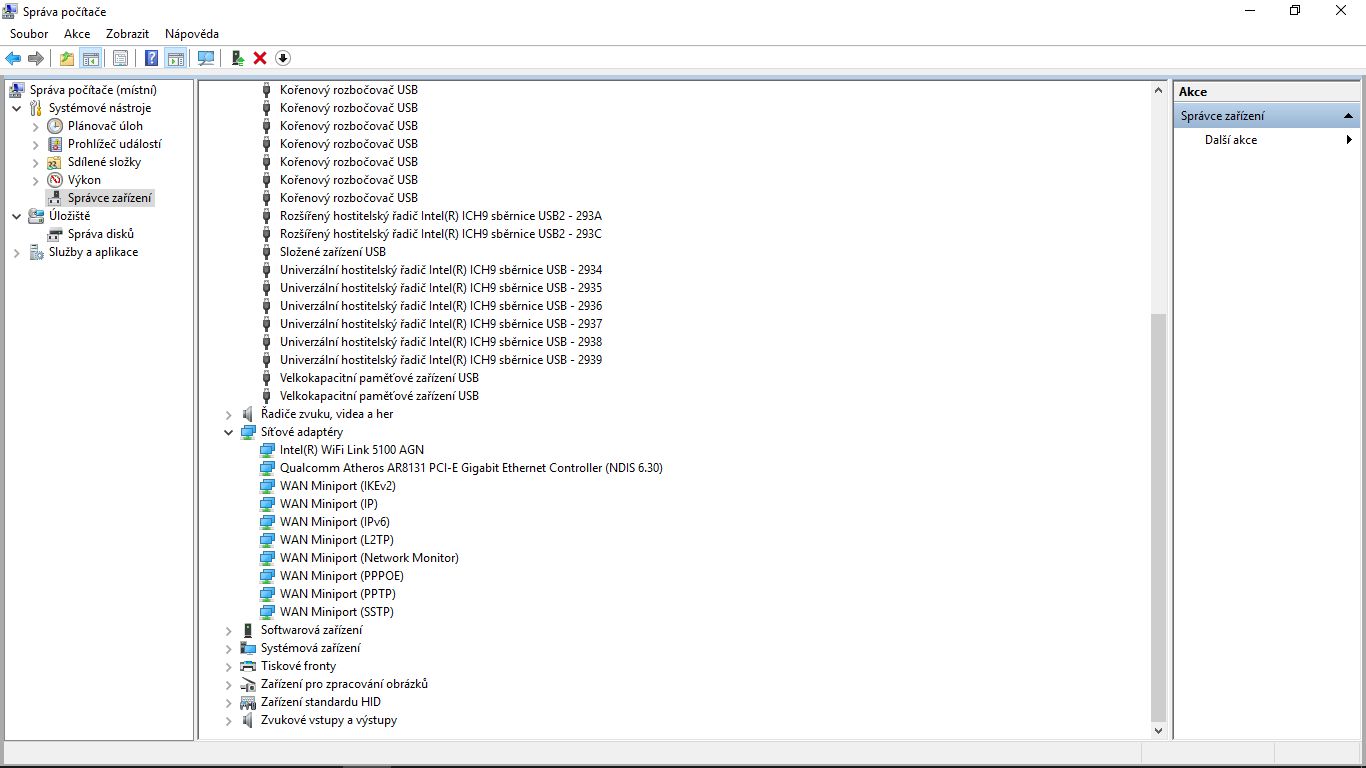Expand Zařízení pro zpracování obrázků arrow
The image size is (1366, 768).
click(229, 684)
